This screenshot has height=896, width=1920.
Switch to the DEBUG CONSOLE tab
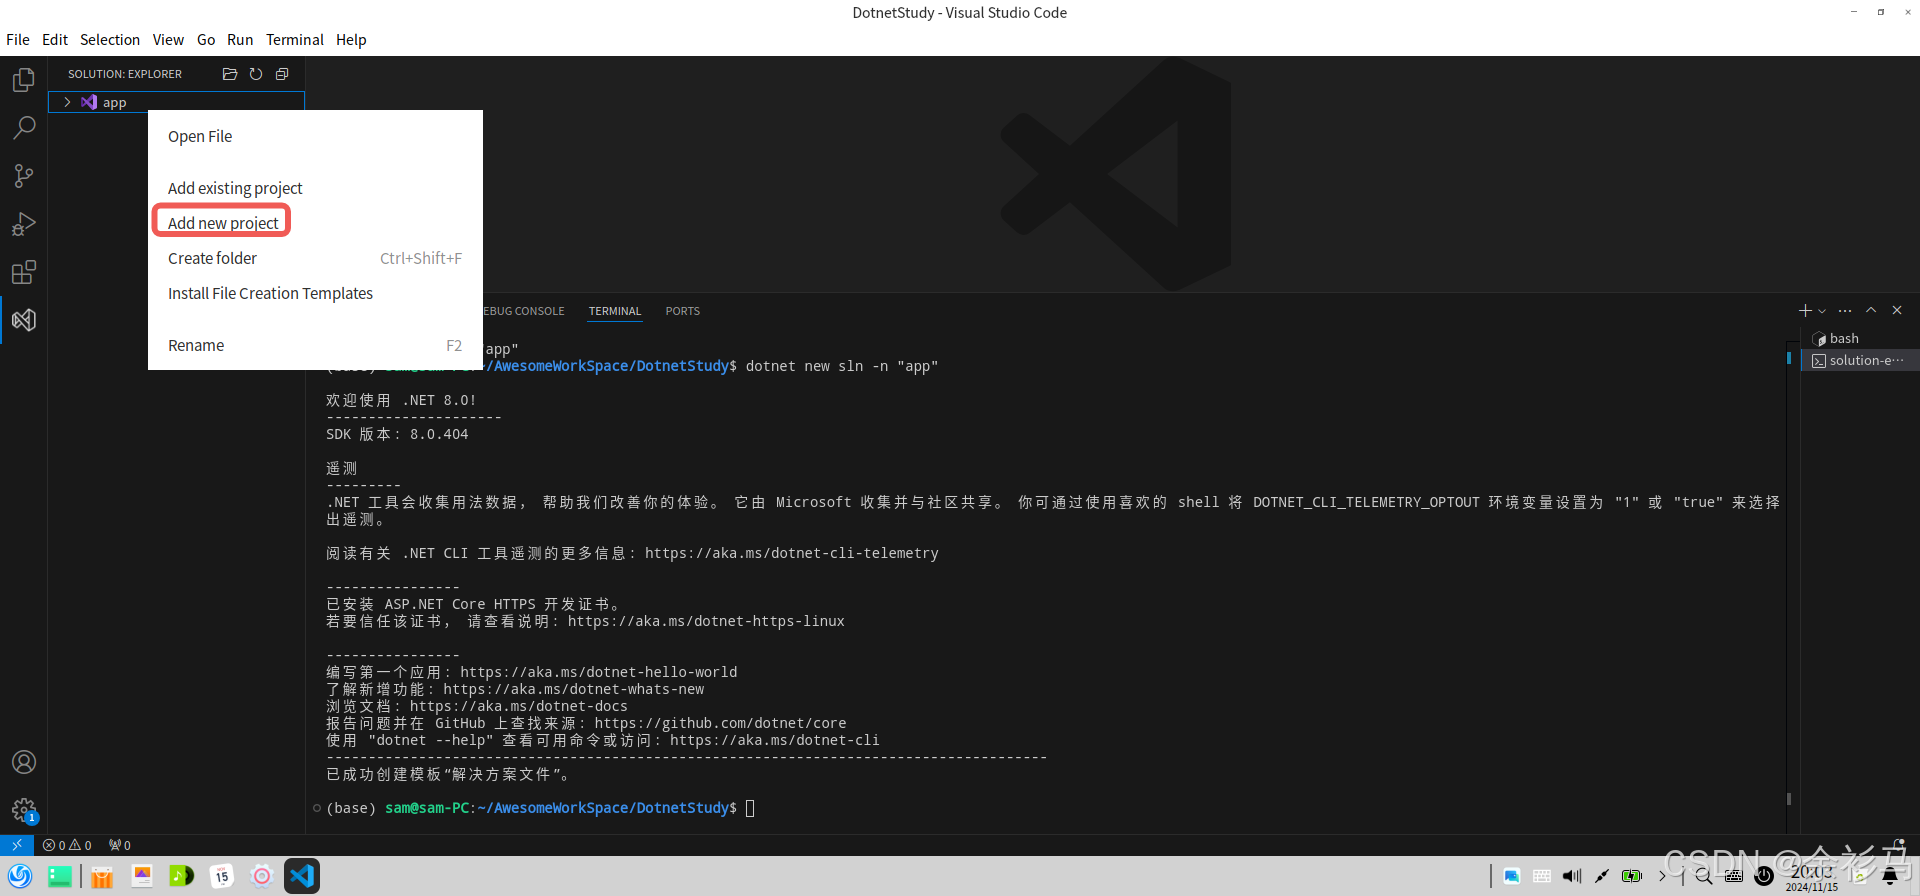524,311
